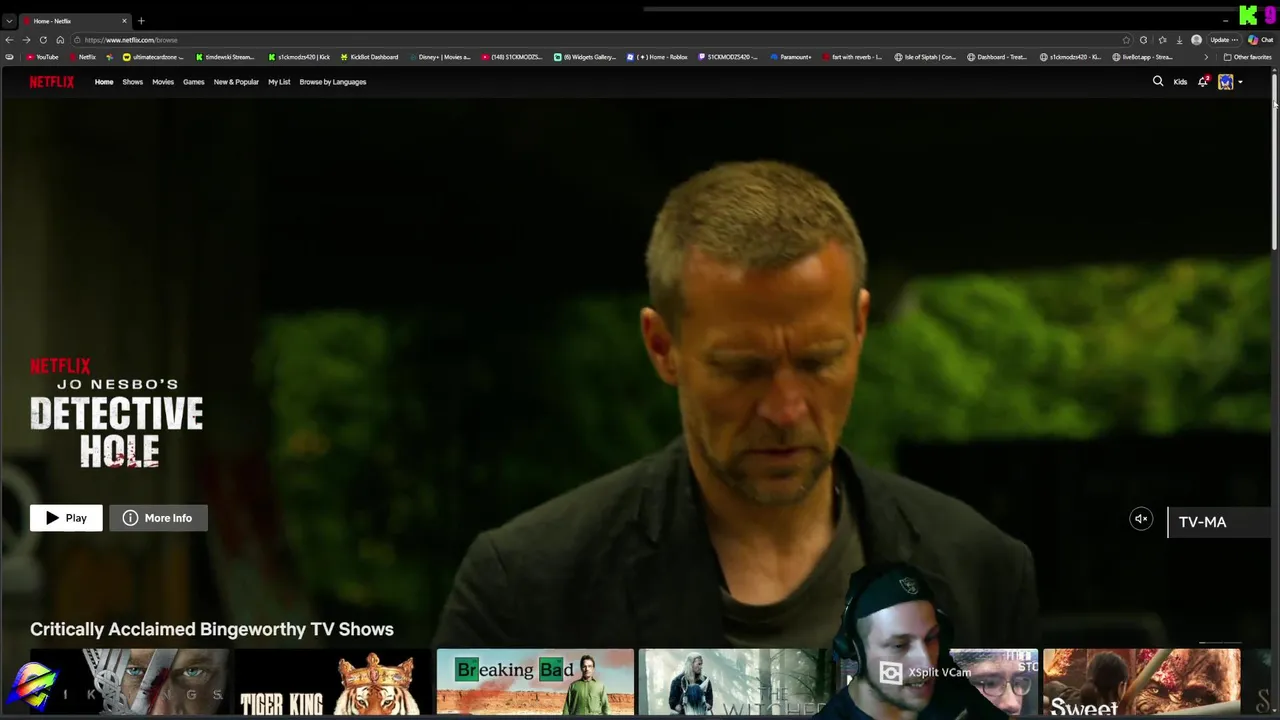Click the favorites list star icon
This screenshot has width=1280, height=720.
tap(1162, 40)
